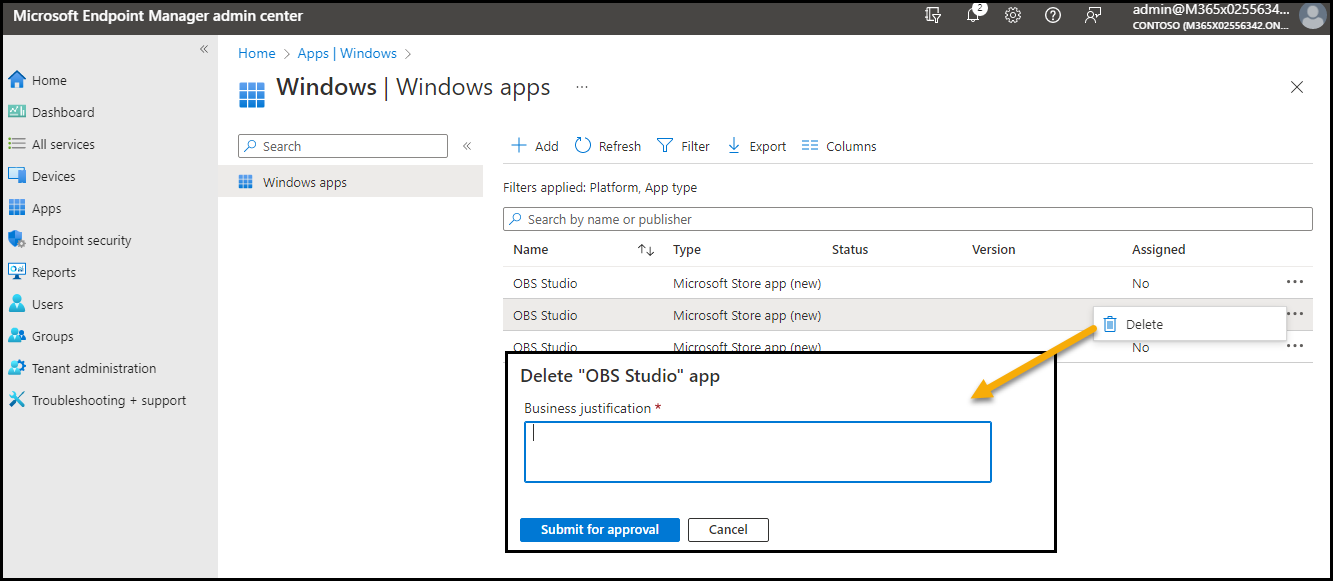The image size is (1333, 581).
Task: Open Troubleshooting + support in sidebar
Action: coord(108,400)
